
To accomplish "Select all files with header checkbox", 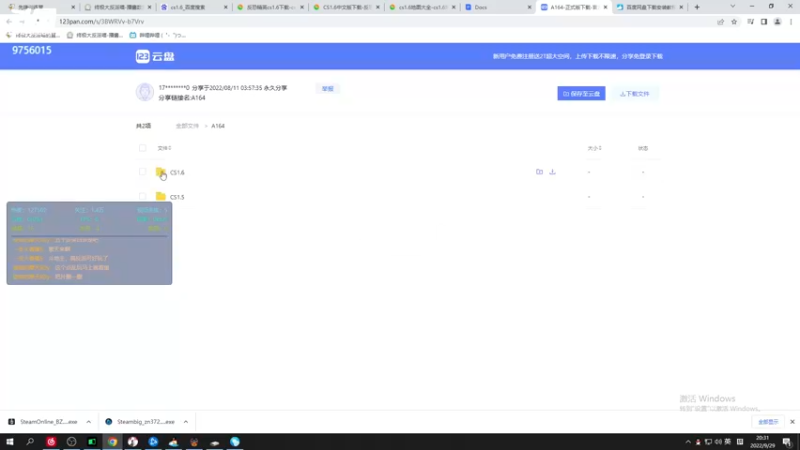I will (x=142, y=148).
